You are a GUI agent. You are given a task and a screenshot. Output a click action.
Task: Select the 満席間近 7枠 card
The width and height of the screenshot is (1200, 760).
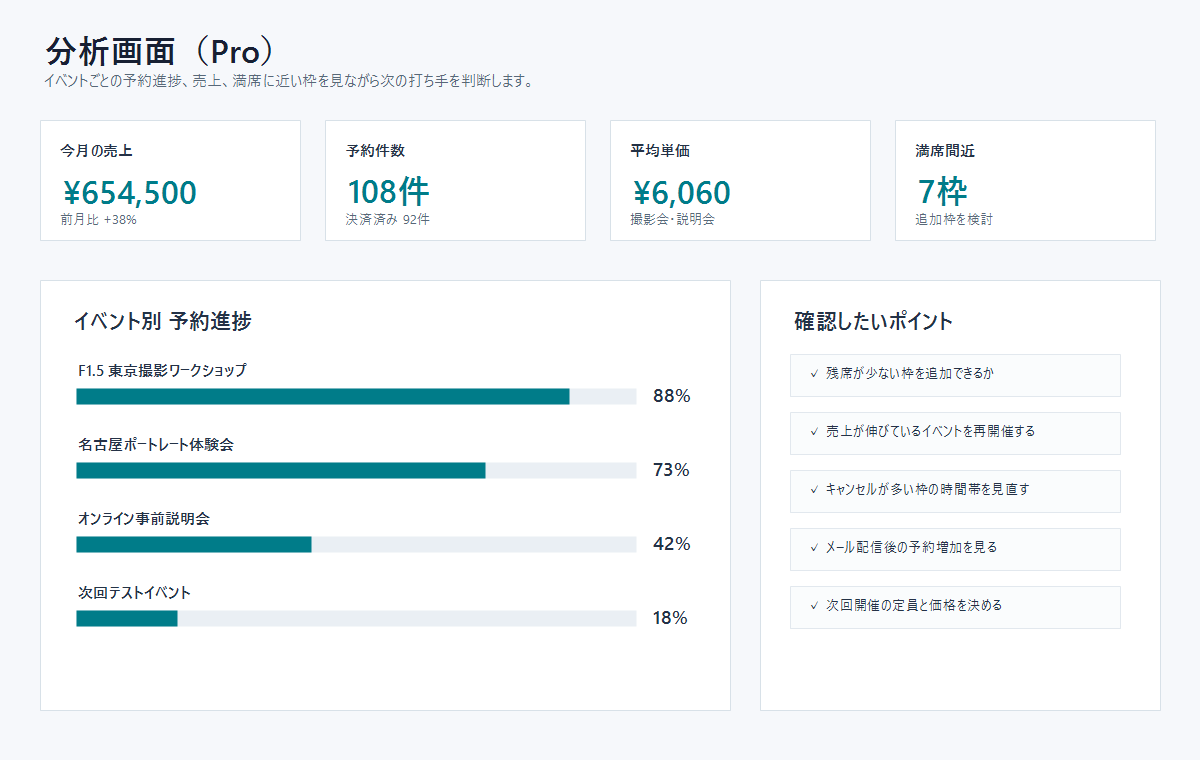pyautogui.click(x=1025, y=181)
